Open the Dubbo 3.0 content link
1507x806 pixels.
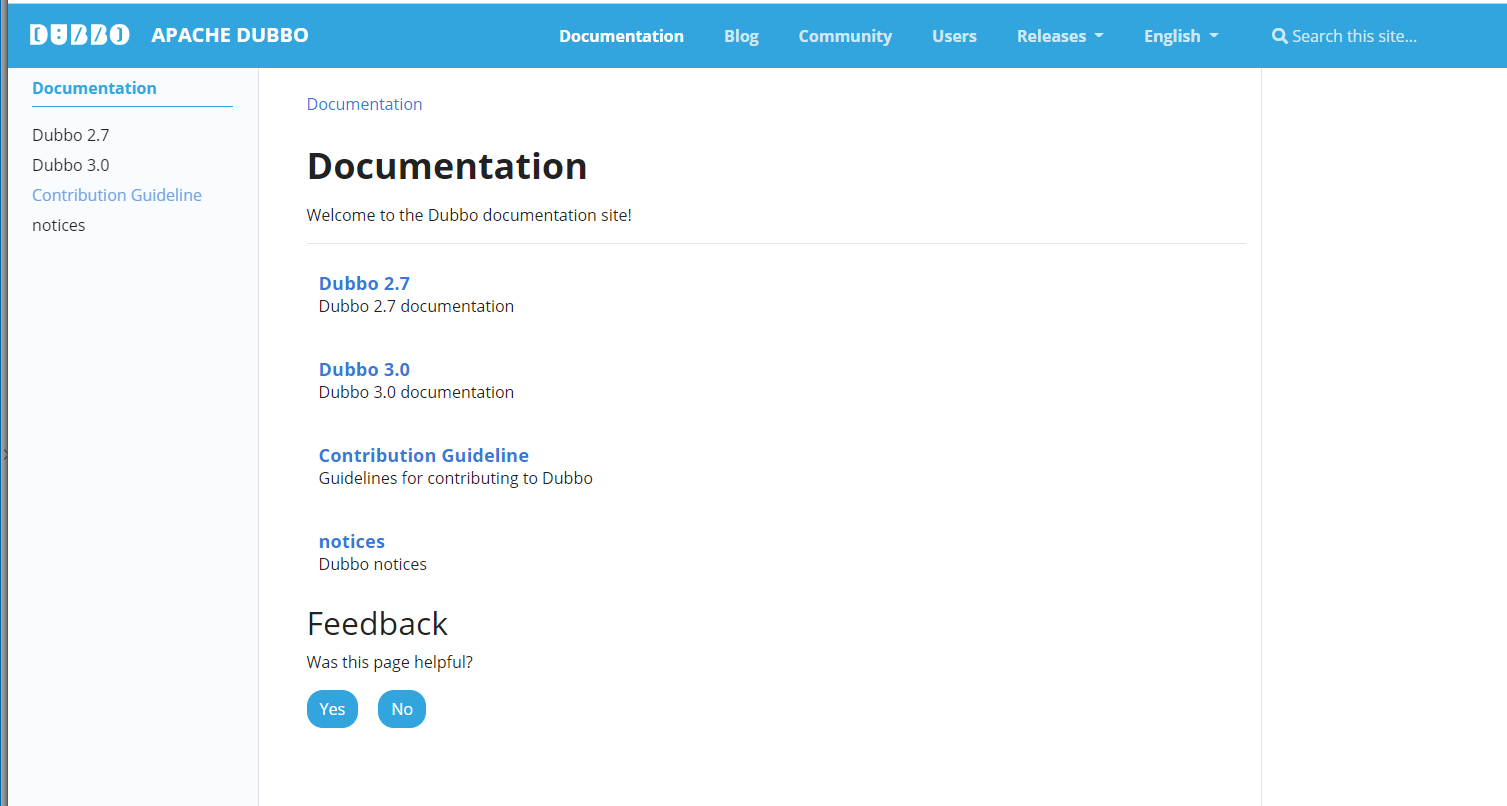pyautogui.click(x=364, y=369)
